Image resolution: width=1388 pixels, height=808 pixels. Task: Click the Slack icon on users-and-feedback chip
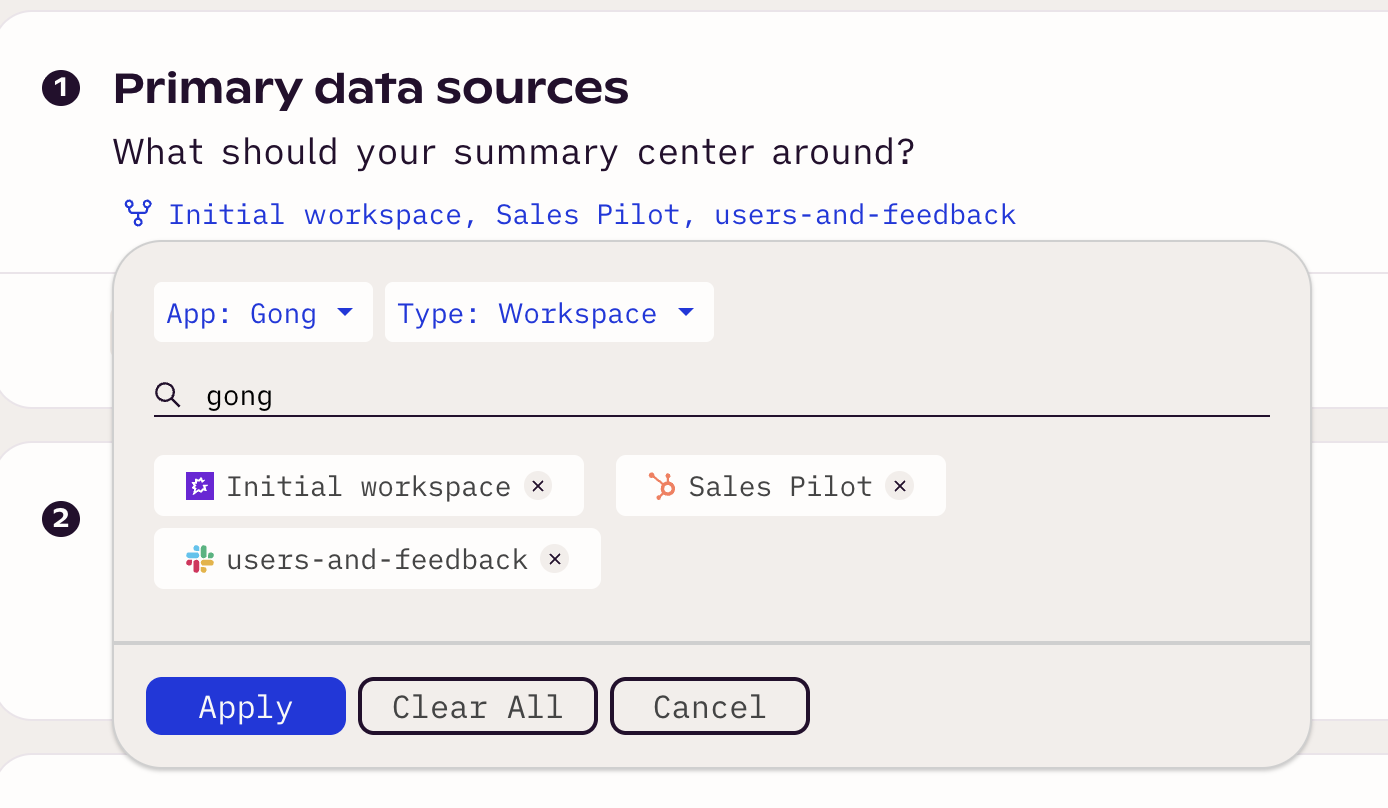[200, 559]
